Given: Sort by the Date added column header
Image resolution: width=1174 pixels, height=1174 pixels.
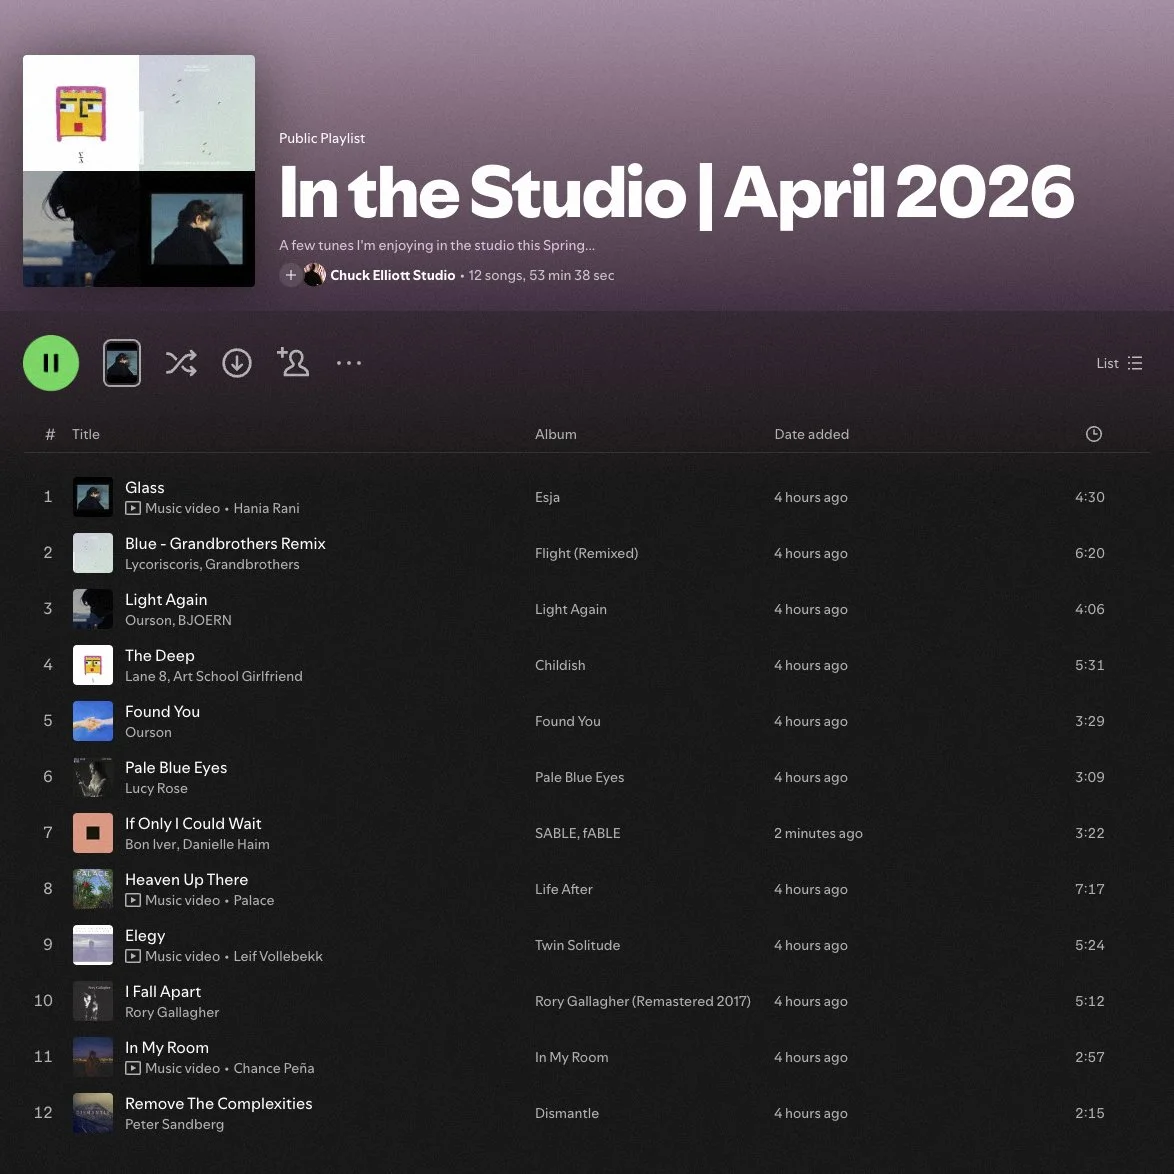Looking at the screenshot, I should 812,434.
